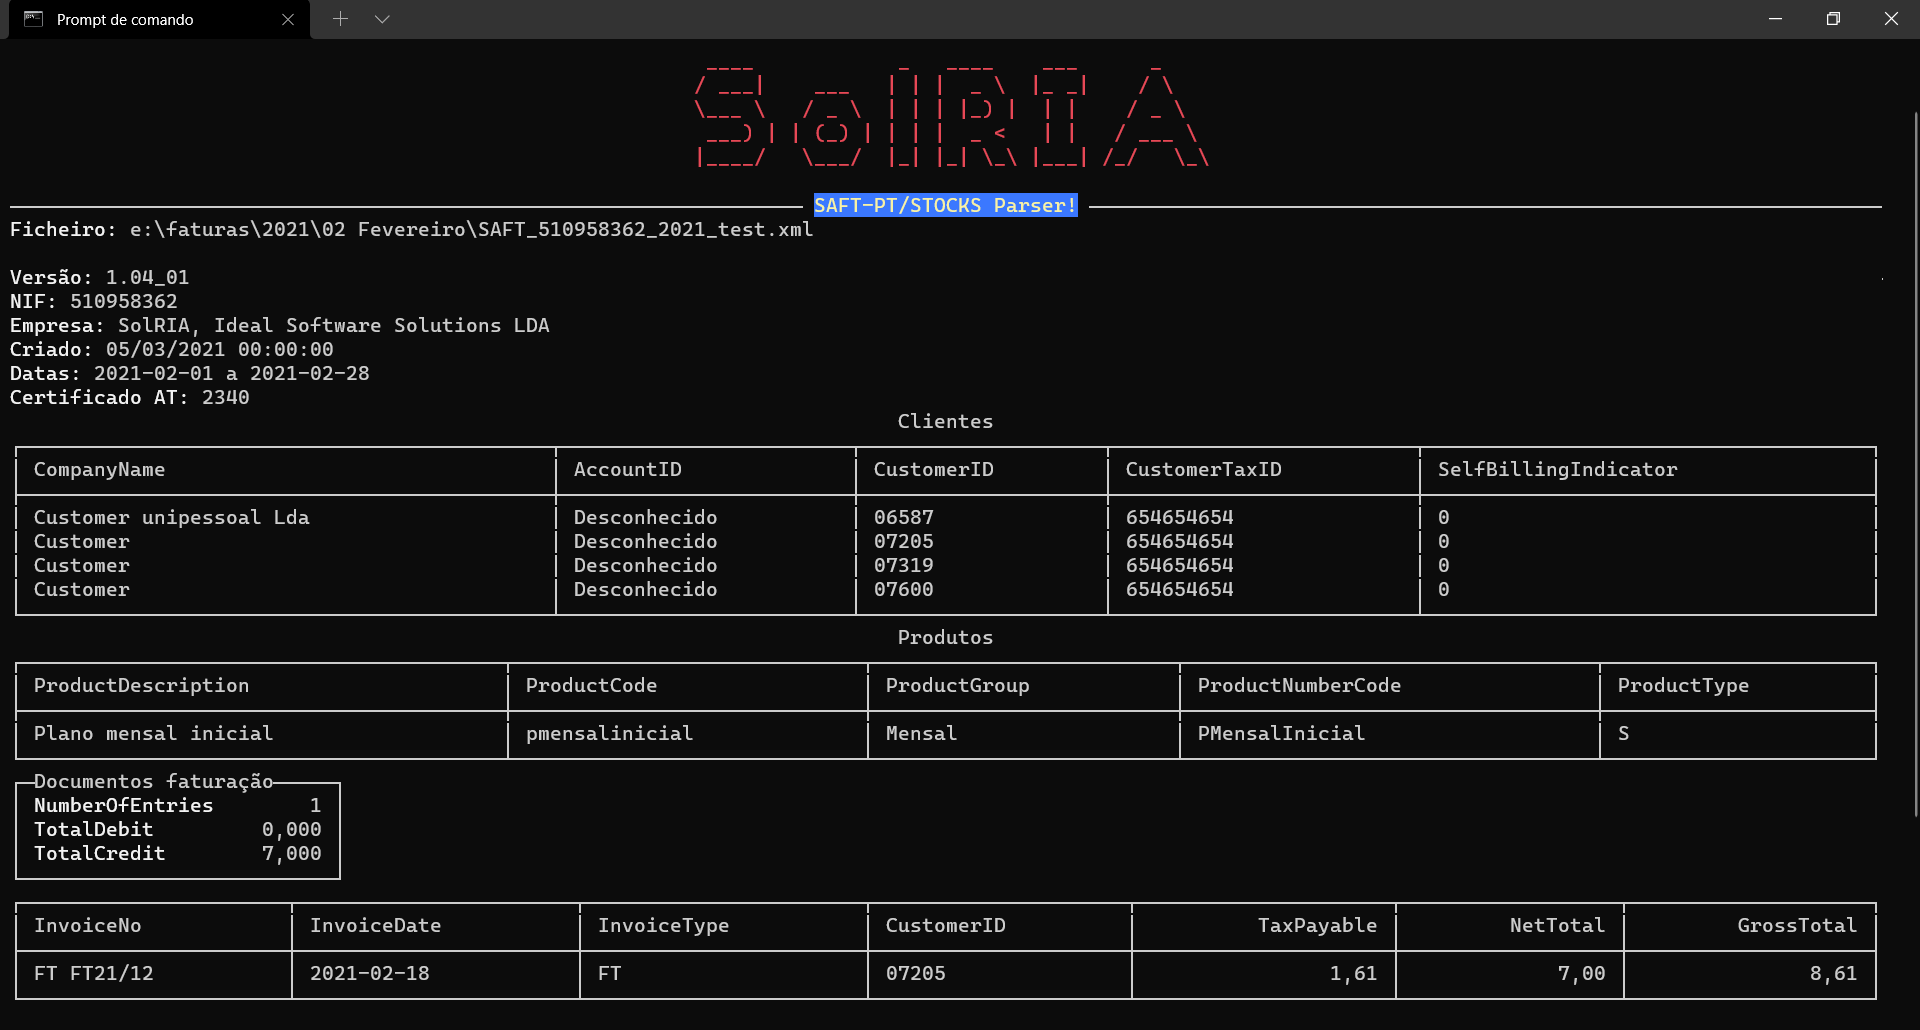Viewport: 1920px width, 1030px height.
Task: Click the Mensal product group cell
Action: (921, 733)
